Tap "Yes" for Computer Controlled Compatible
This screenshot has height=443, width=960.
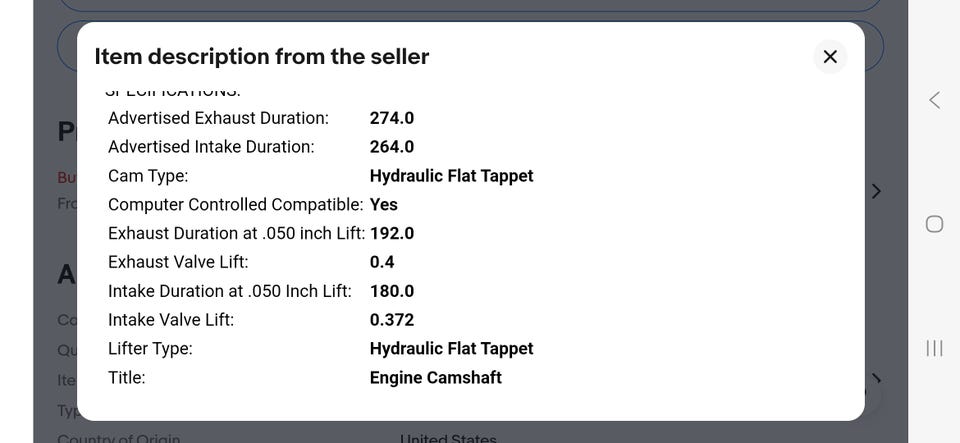(384, 205)
